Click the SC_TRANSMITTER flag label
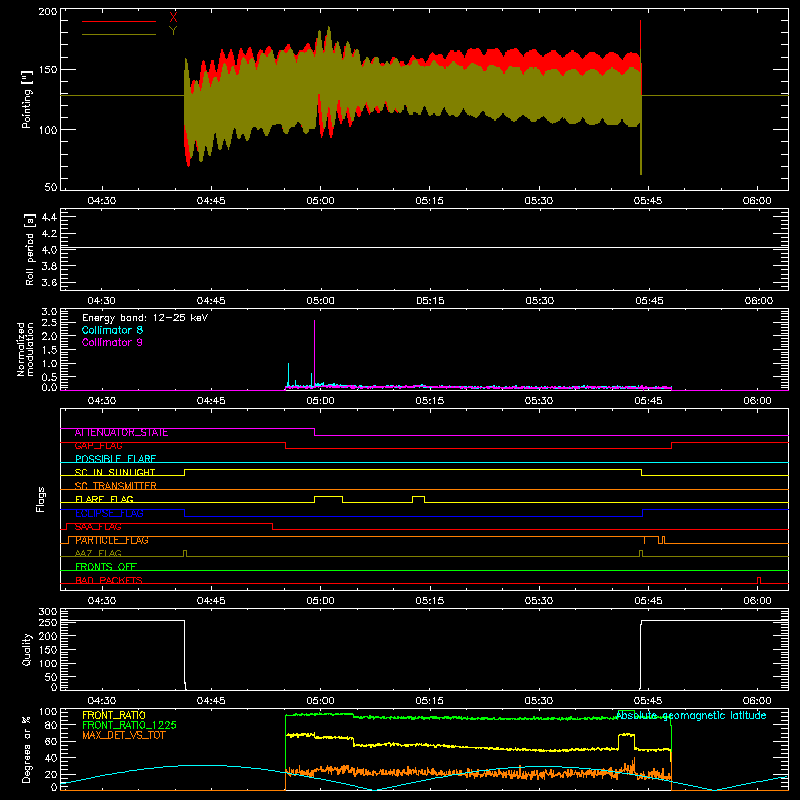The image size is (800, 800). [115, 486]
